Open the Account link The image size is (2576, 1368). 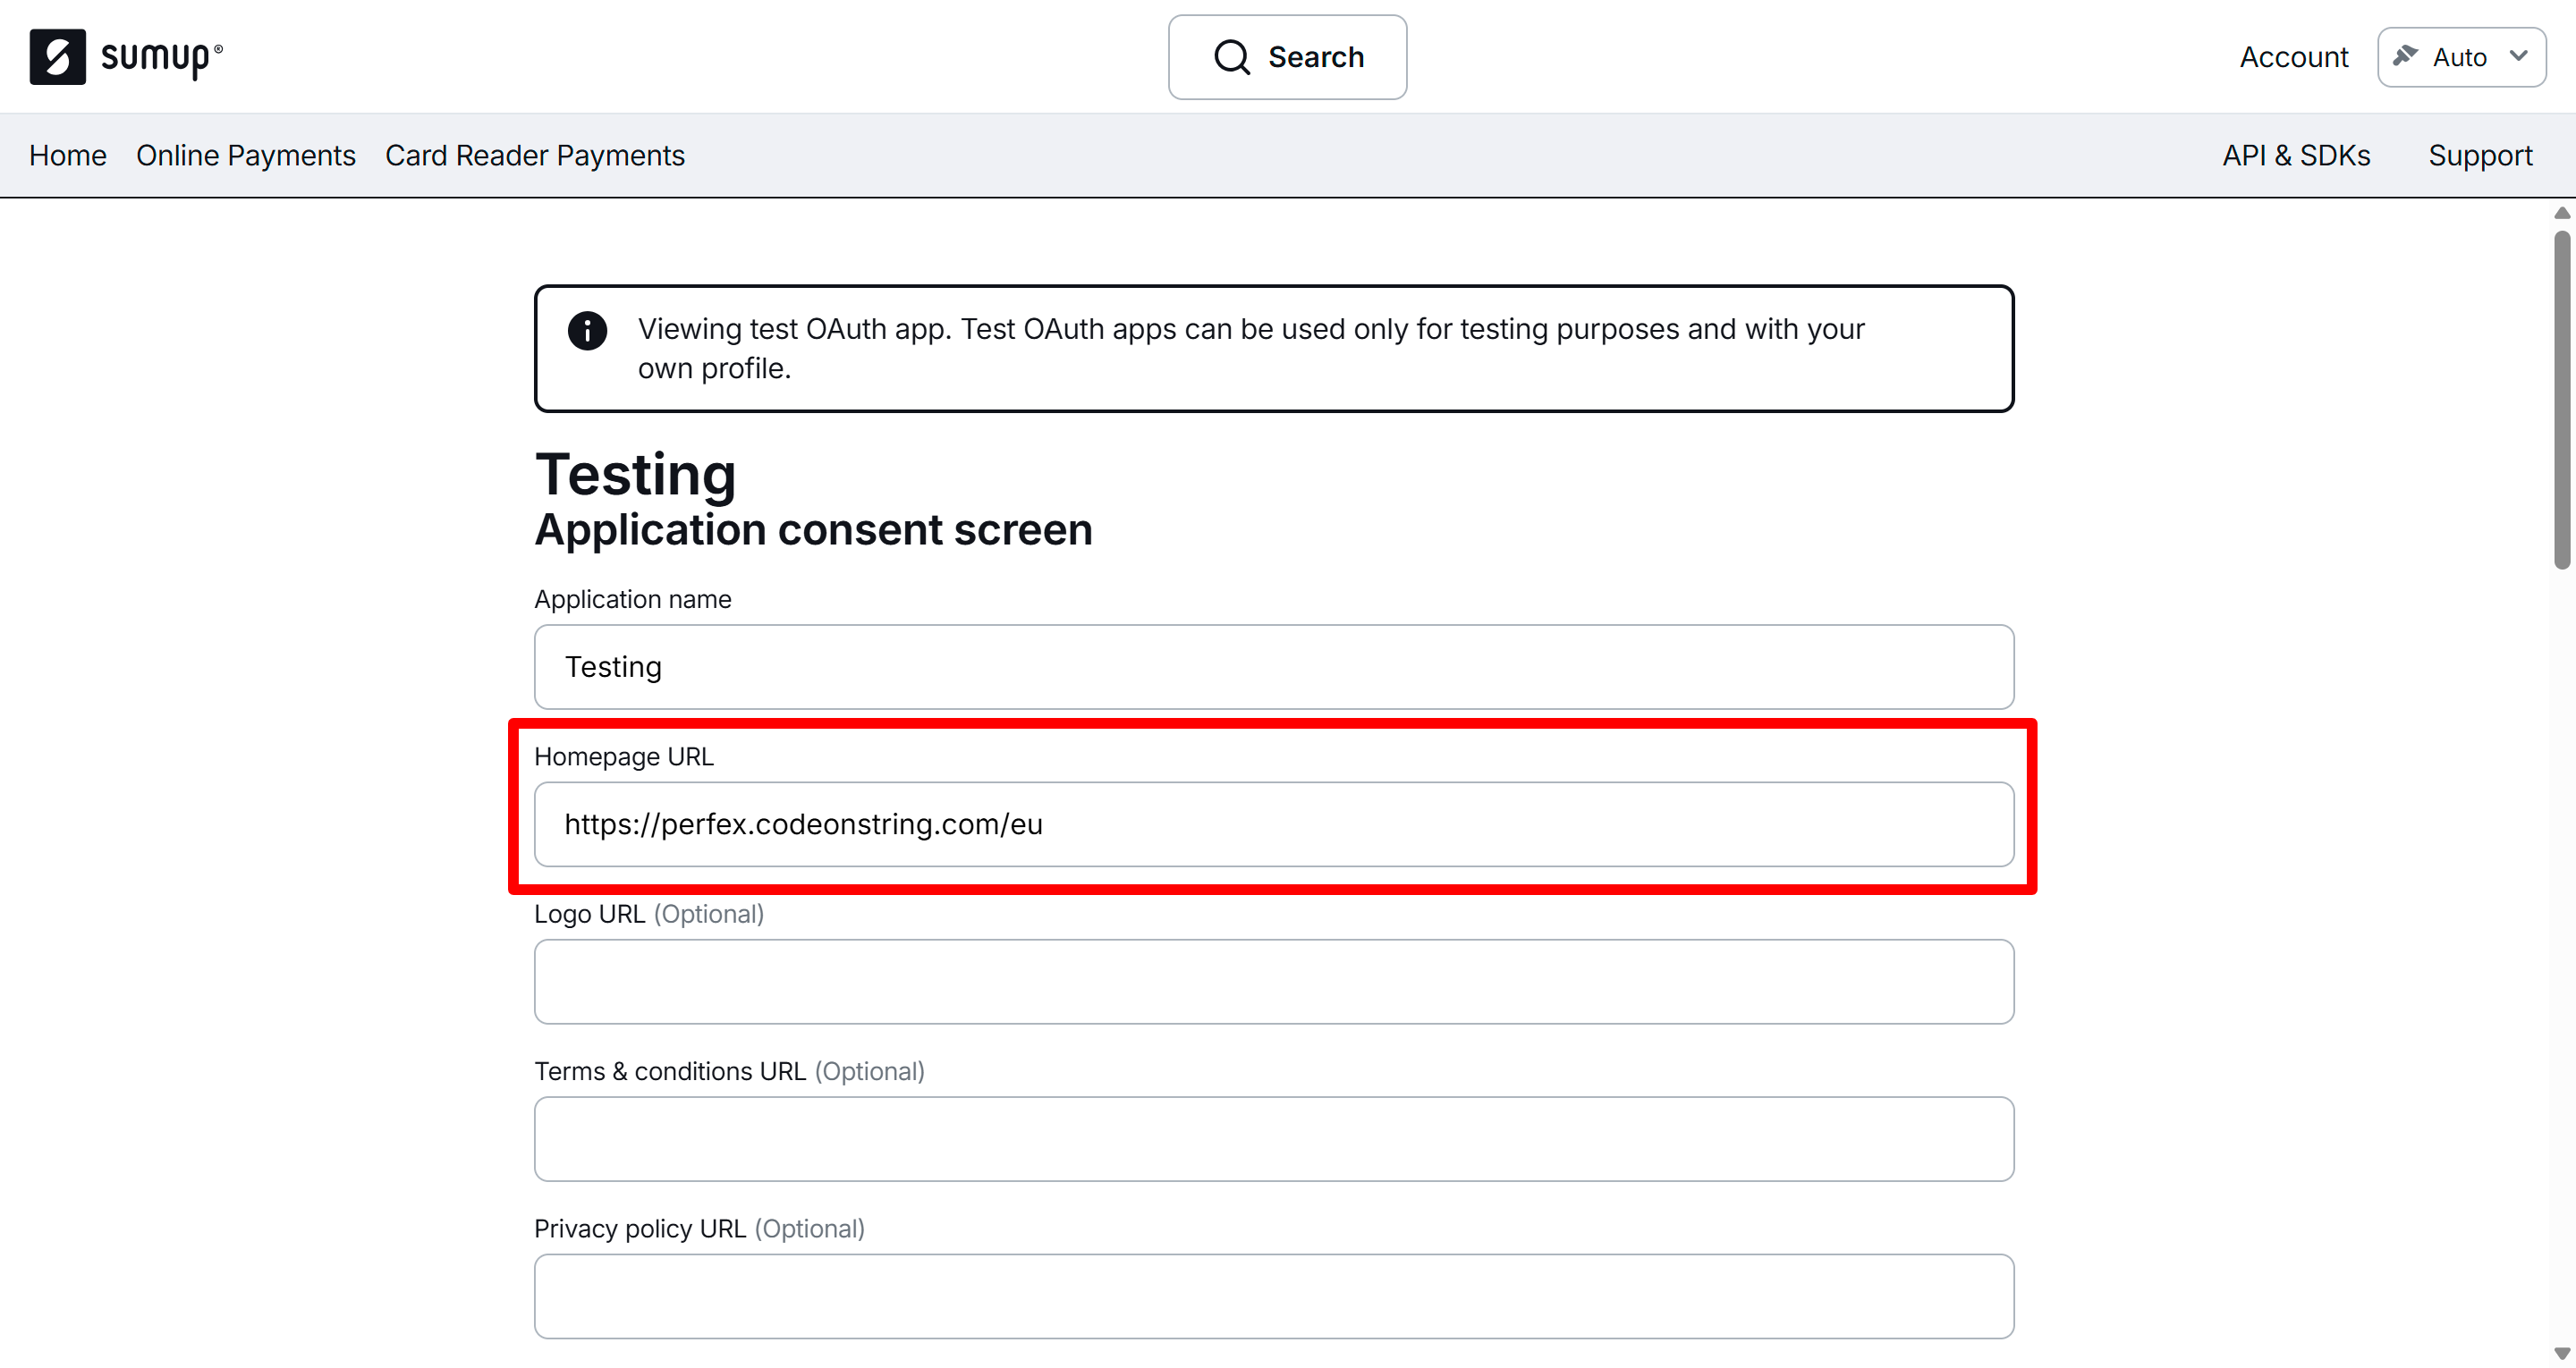(2293, 57)
